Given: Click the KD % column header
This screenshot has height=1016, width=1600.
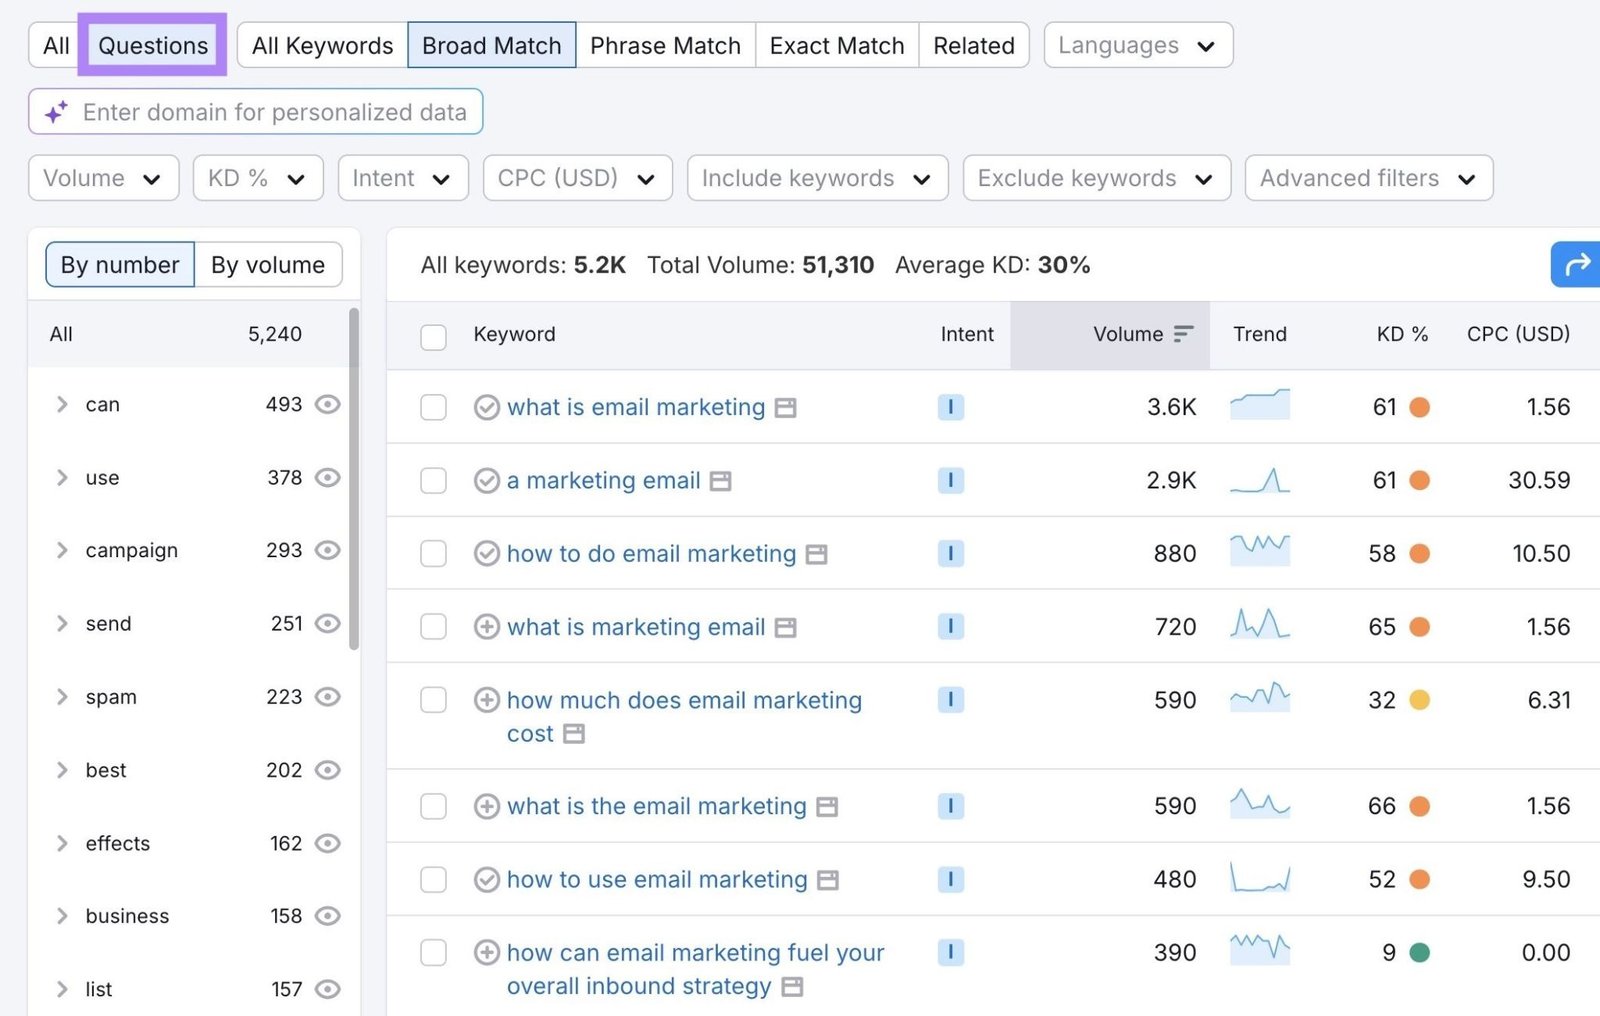Looking at the screenshot, I should 1402,334.
